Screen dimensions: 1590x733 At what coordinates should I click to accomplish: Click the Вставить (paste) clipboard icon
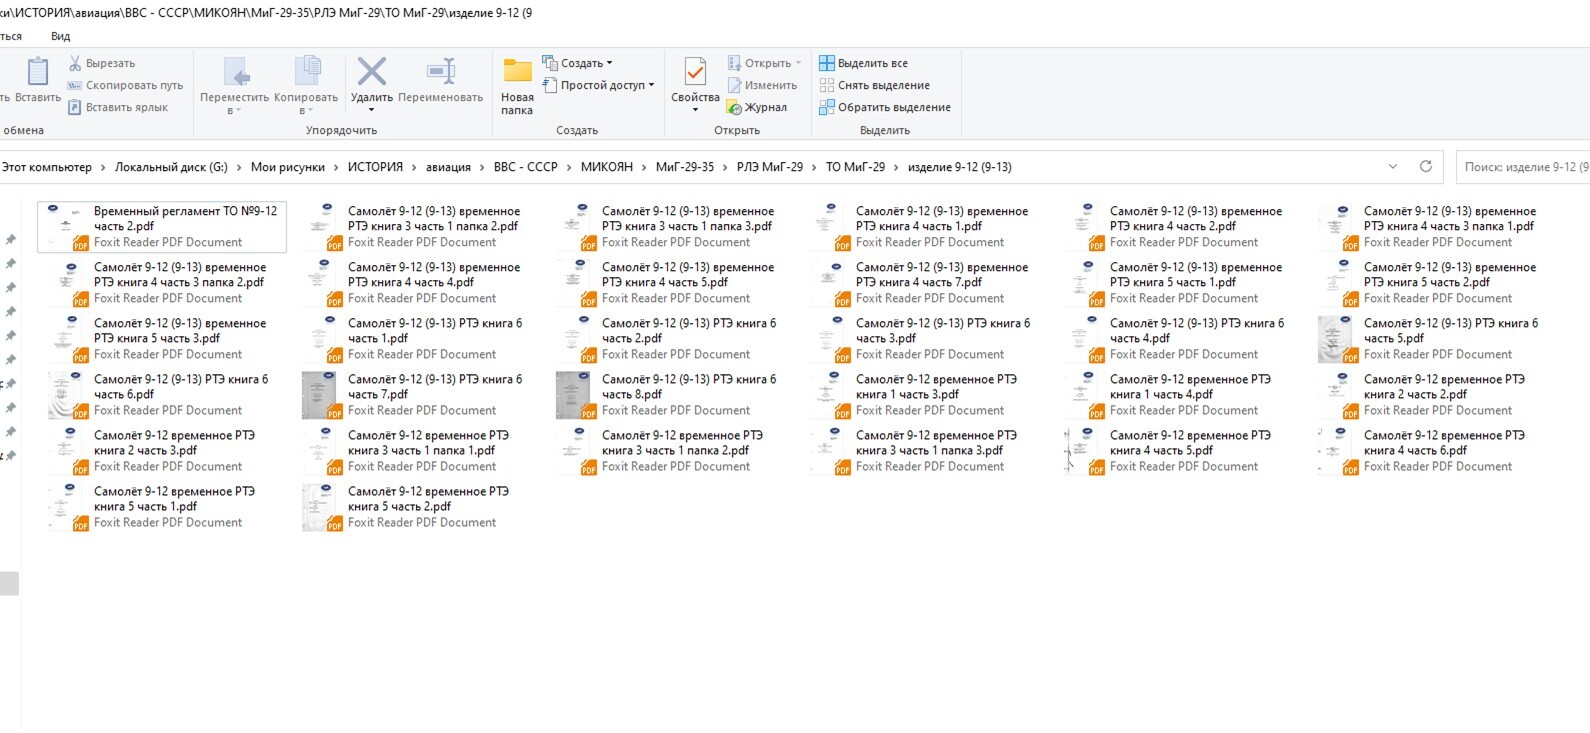pos(37,72)
